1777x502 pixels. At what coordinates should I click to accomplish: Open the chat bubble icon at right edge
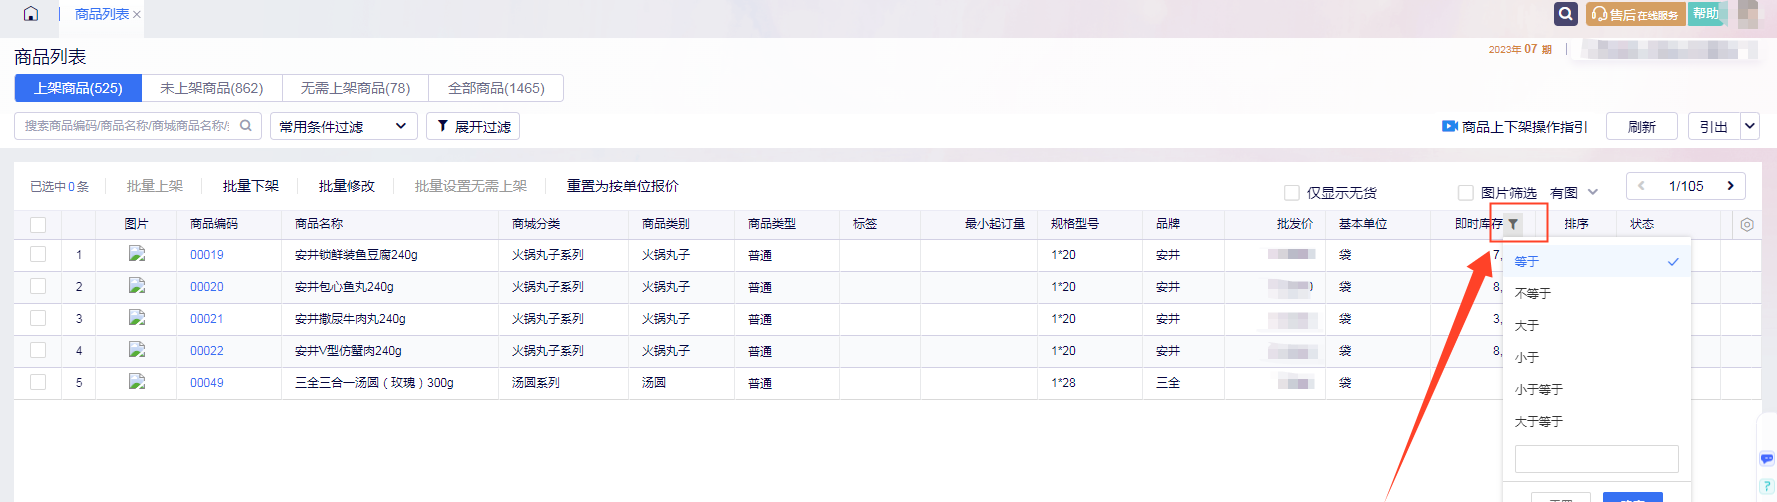[x=1767, y=459]
